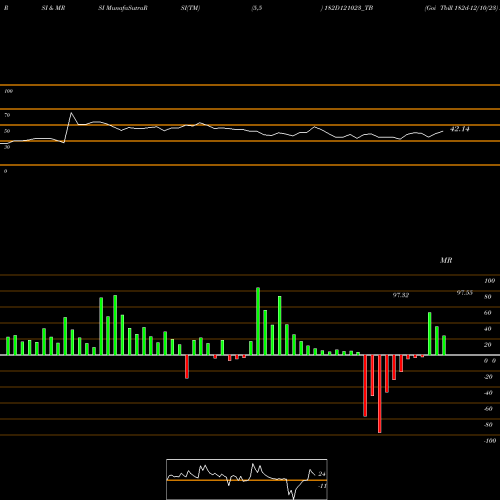Click the 'SI(TM)' header label
Image resolution: width=500 pixels, height=500 pixels.
[x=190, y=8]
